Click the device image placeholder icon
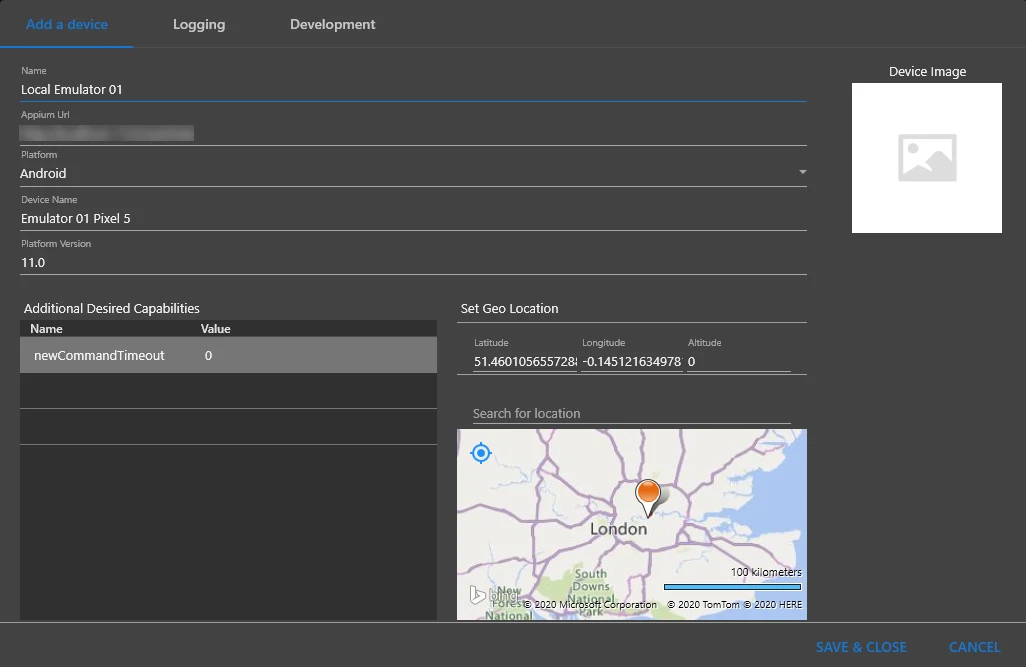The height and width of the screenshot is (667, 1026). click(x=926, y=157)
